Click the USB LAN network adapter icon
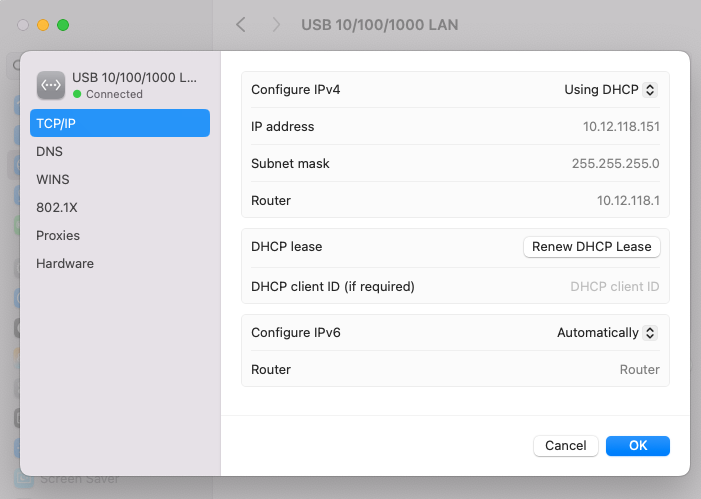 [51, 85]
